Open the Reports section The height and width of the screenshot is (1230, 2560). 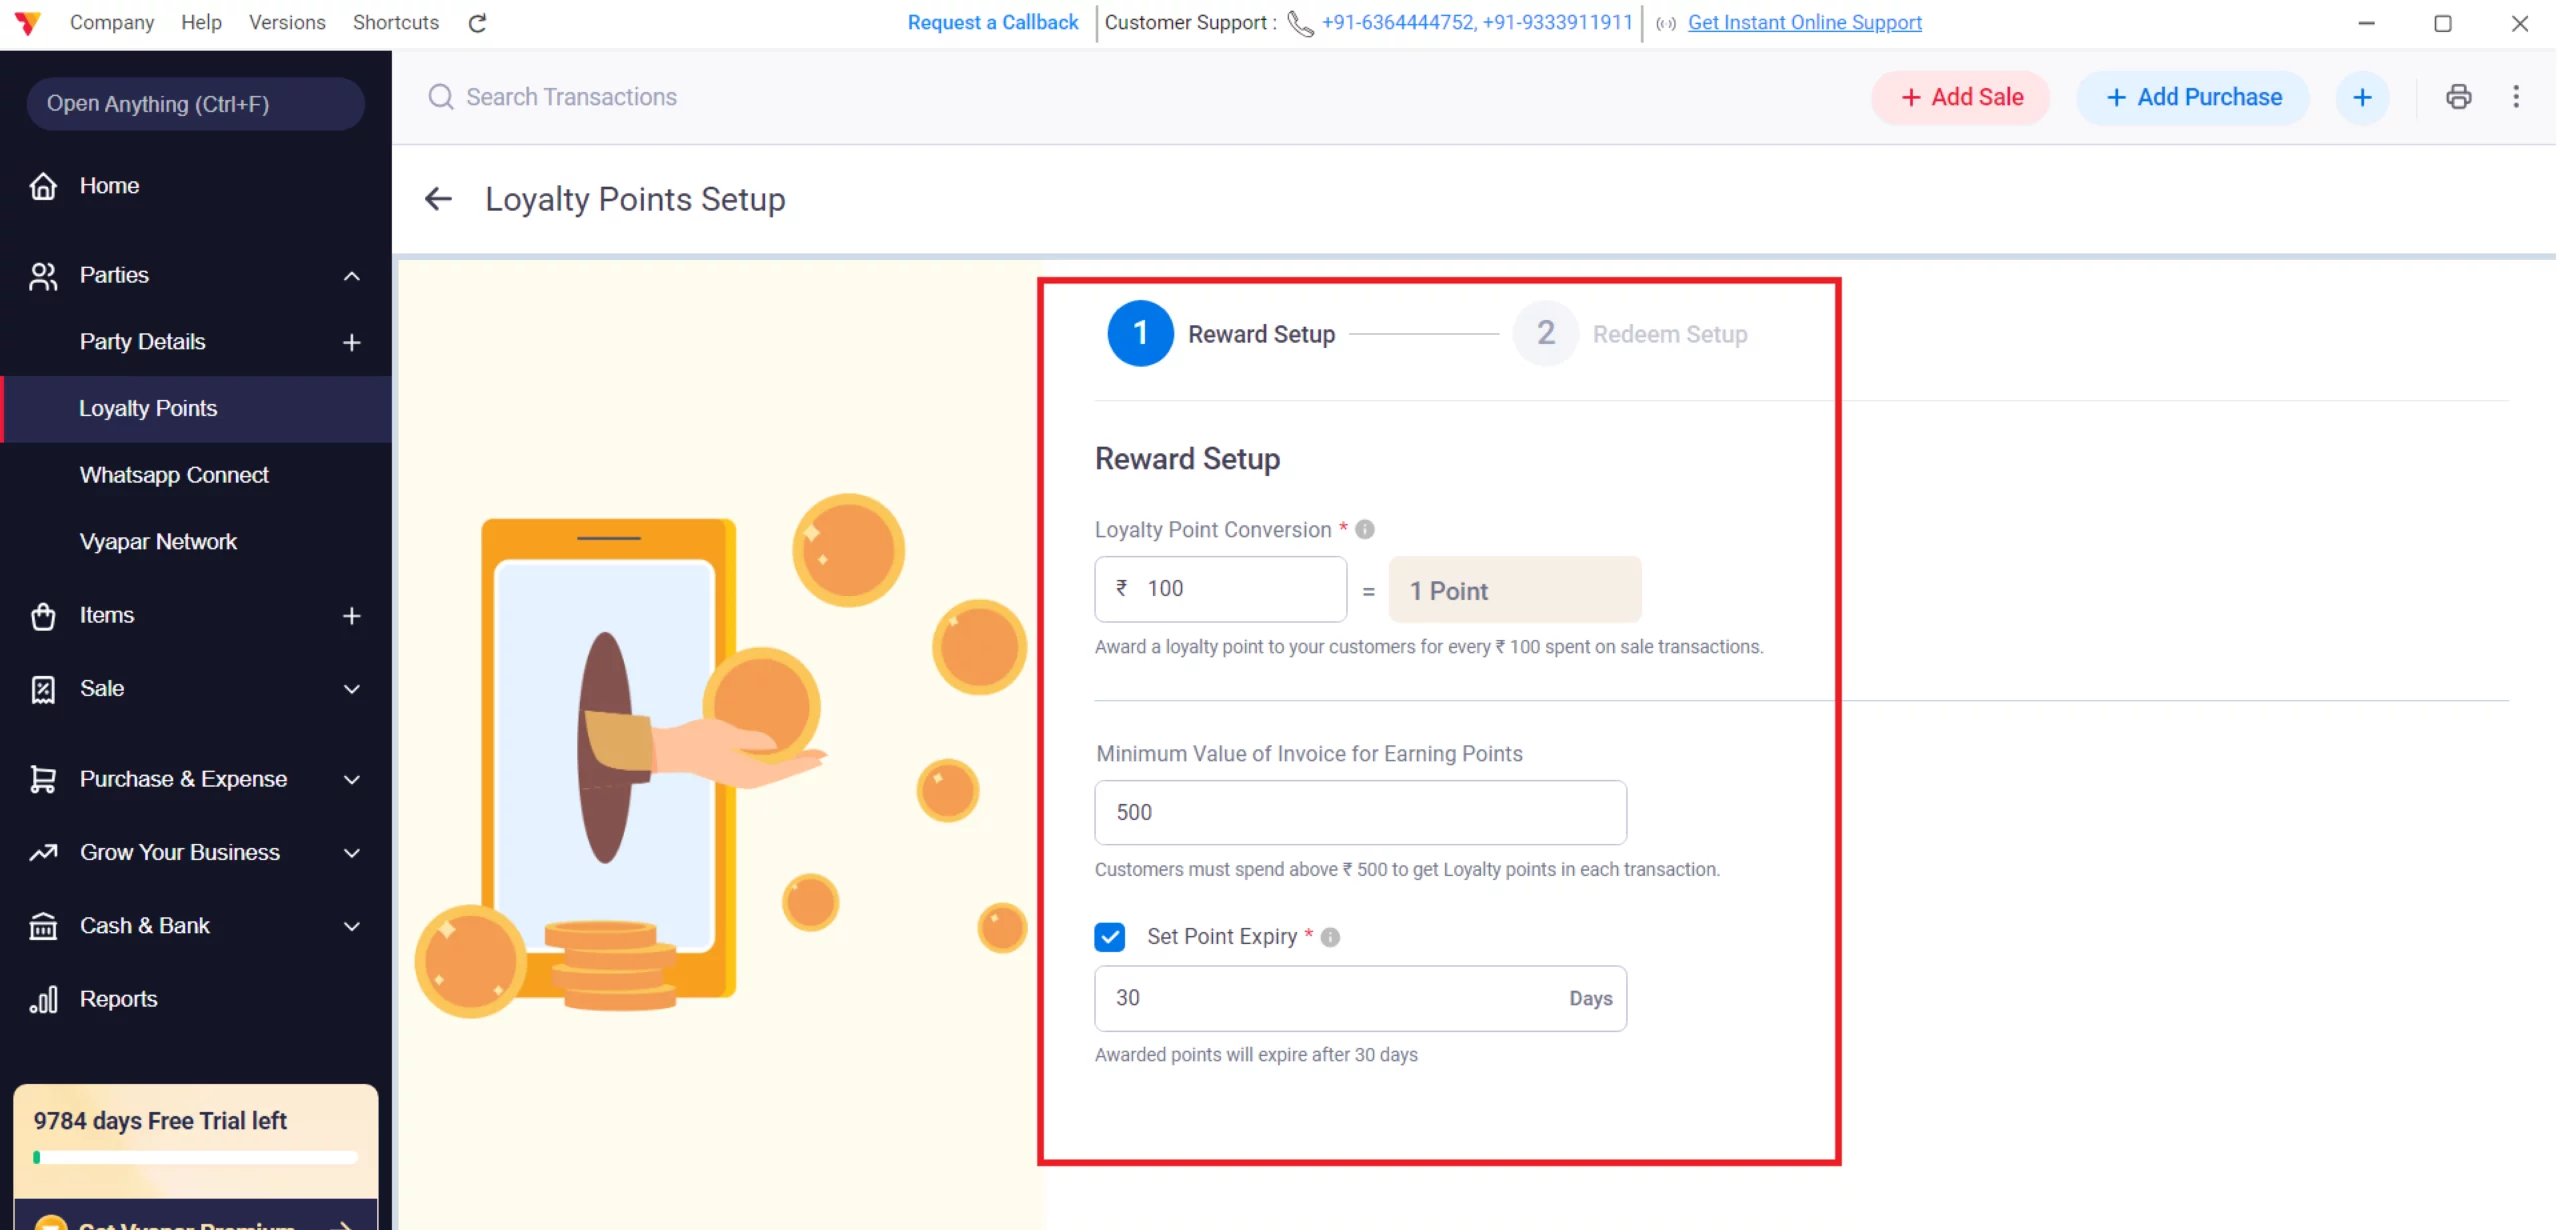coord(117,998)
